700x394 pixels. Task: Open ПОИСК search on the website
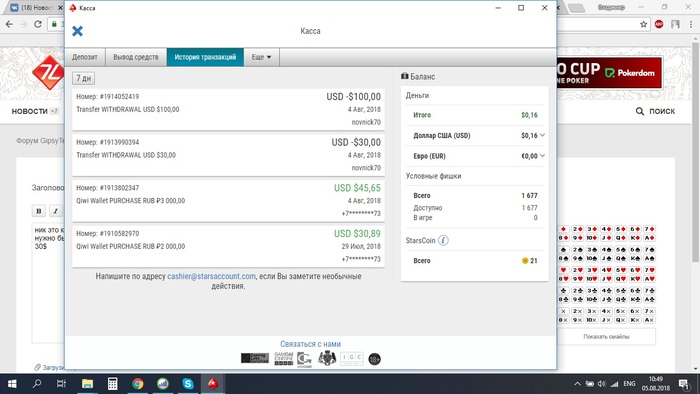coord(655,111)
